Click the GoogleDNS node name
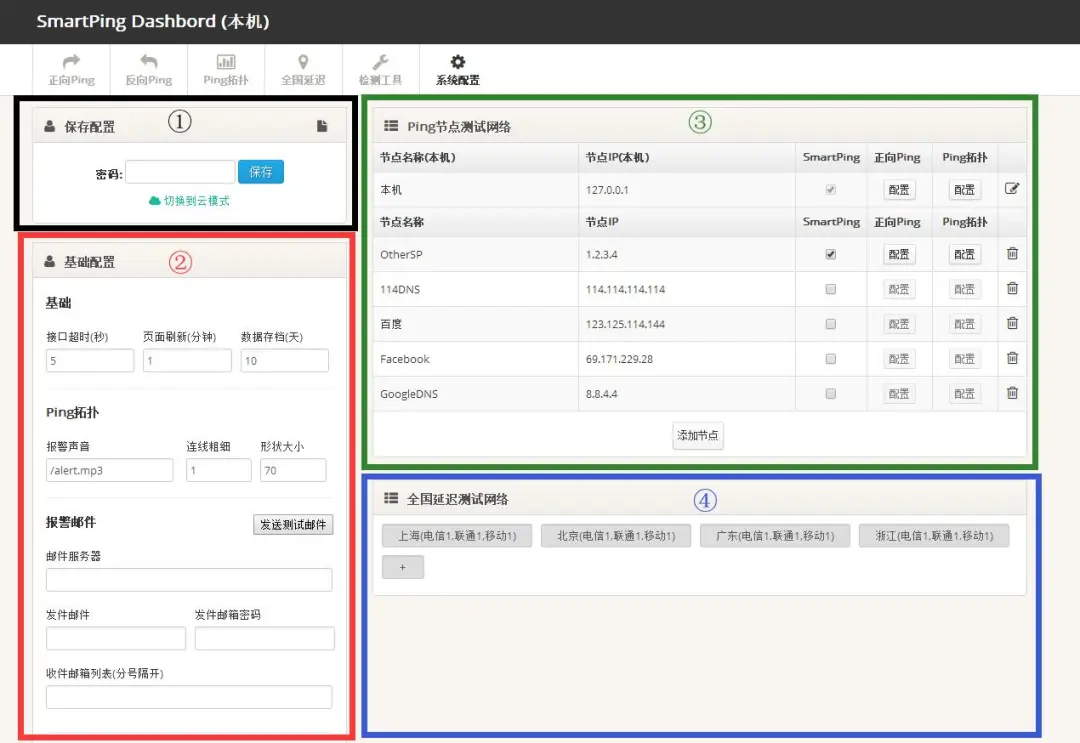The height and width of the screenshot is (743, 1080). tap(409, 394)
